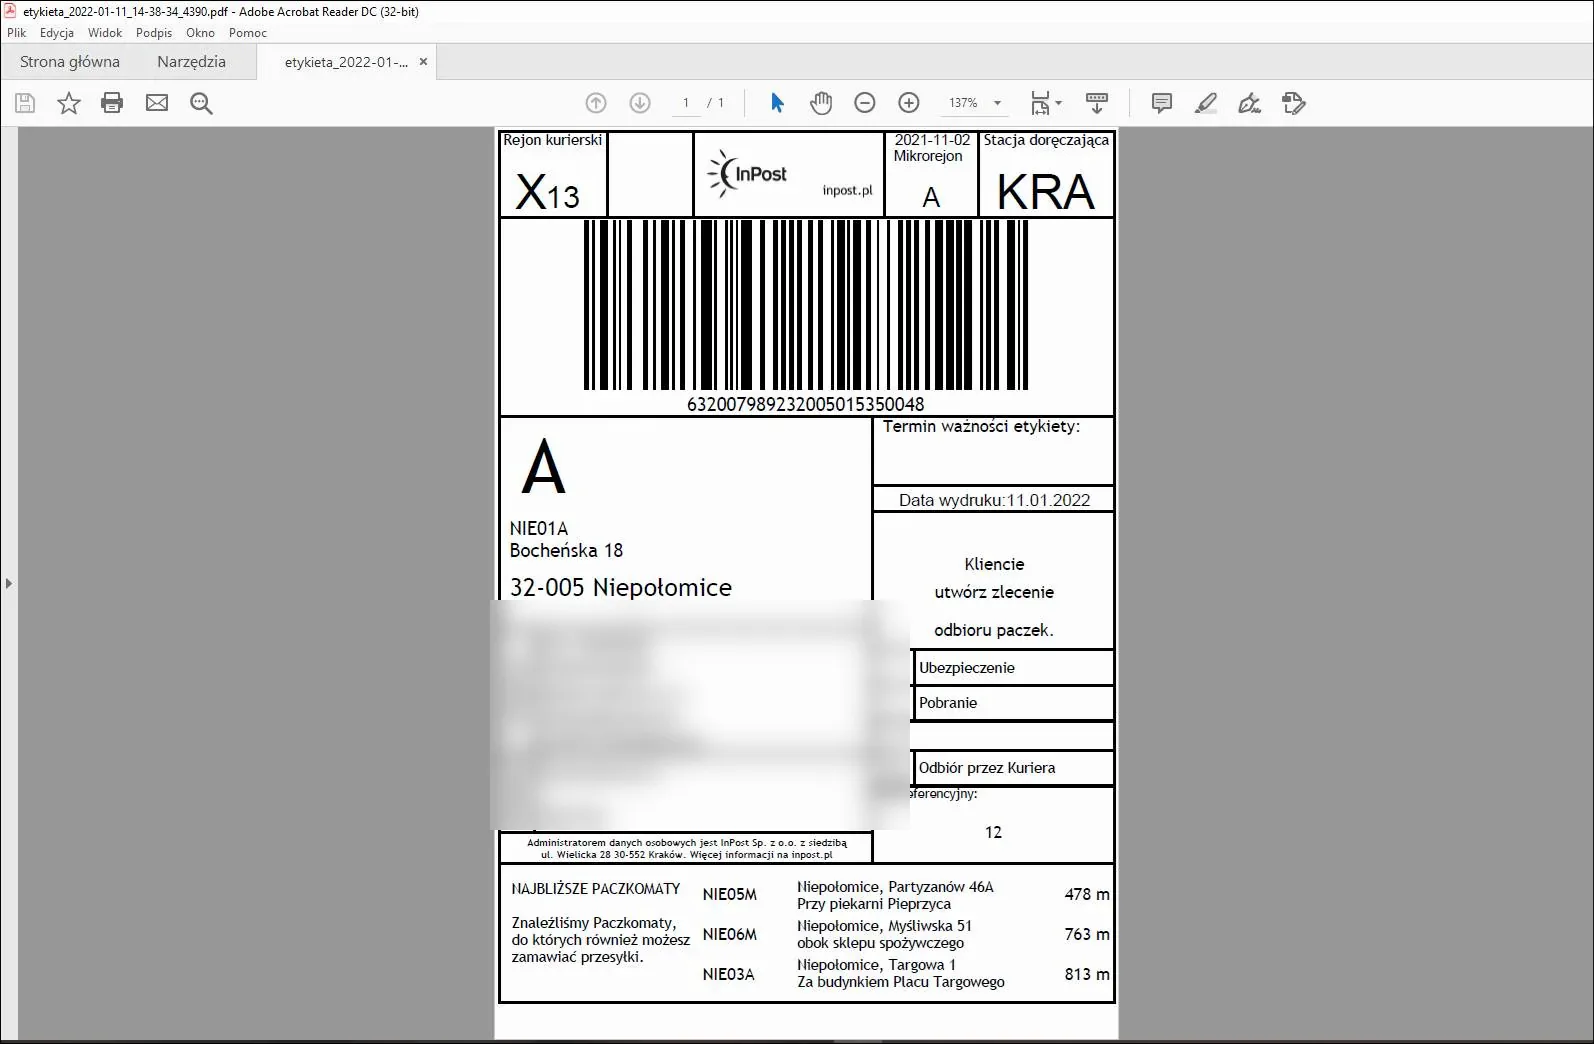Screen dimensions: 1594x1044
Task: Open the fit page options icon
Action: pyautogui.click(x=1046, y=103)
